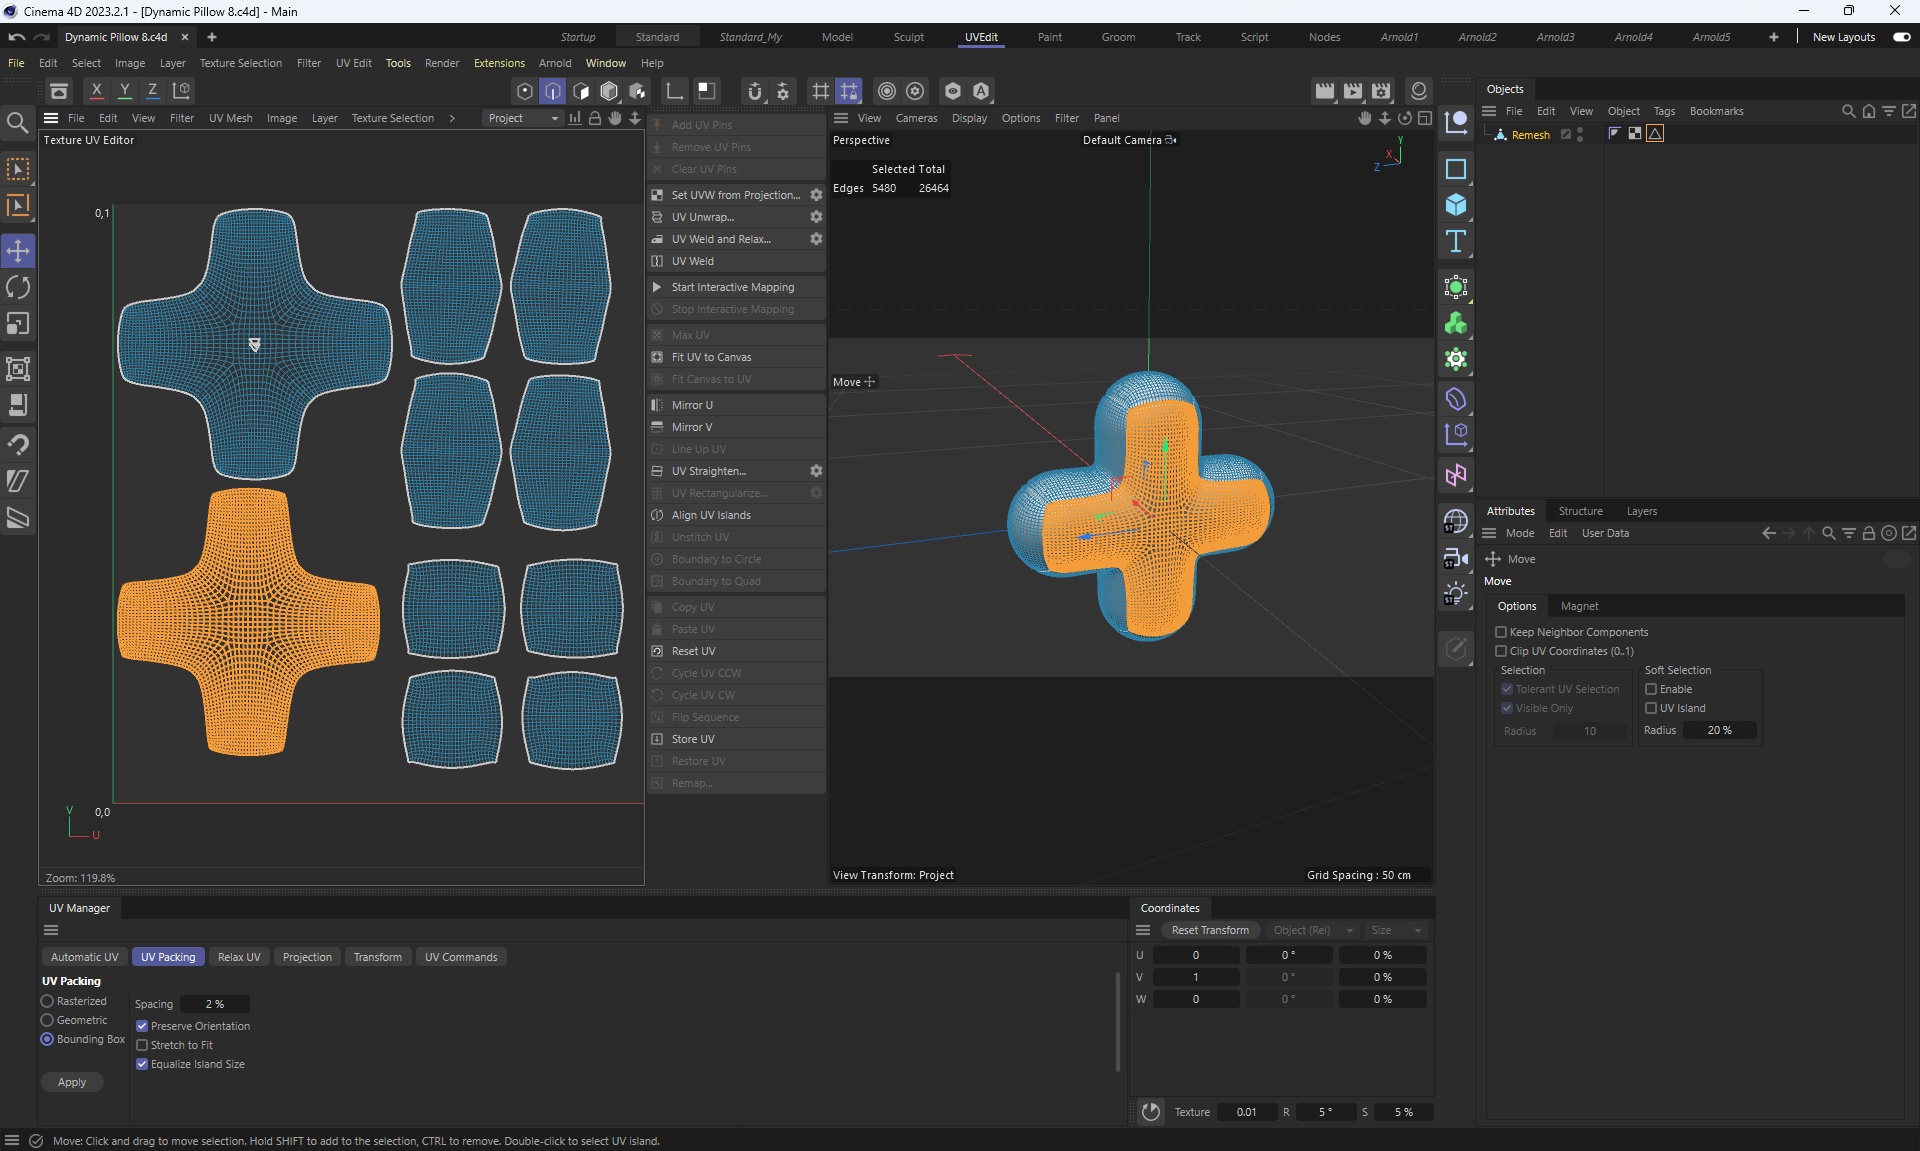Open the Size dropdown in Coordinates
The width and height of the screenshot is (1920, 1151).
(x=1395, y=930)
